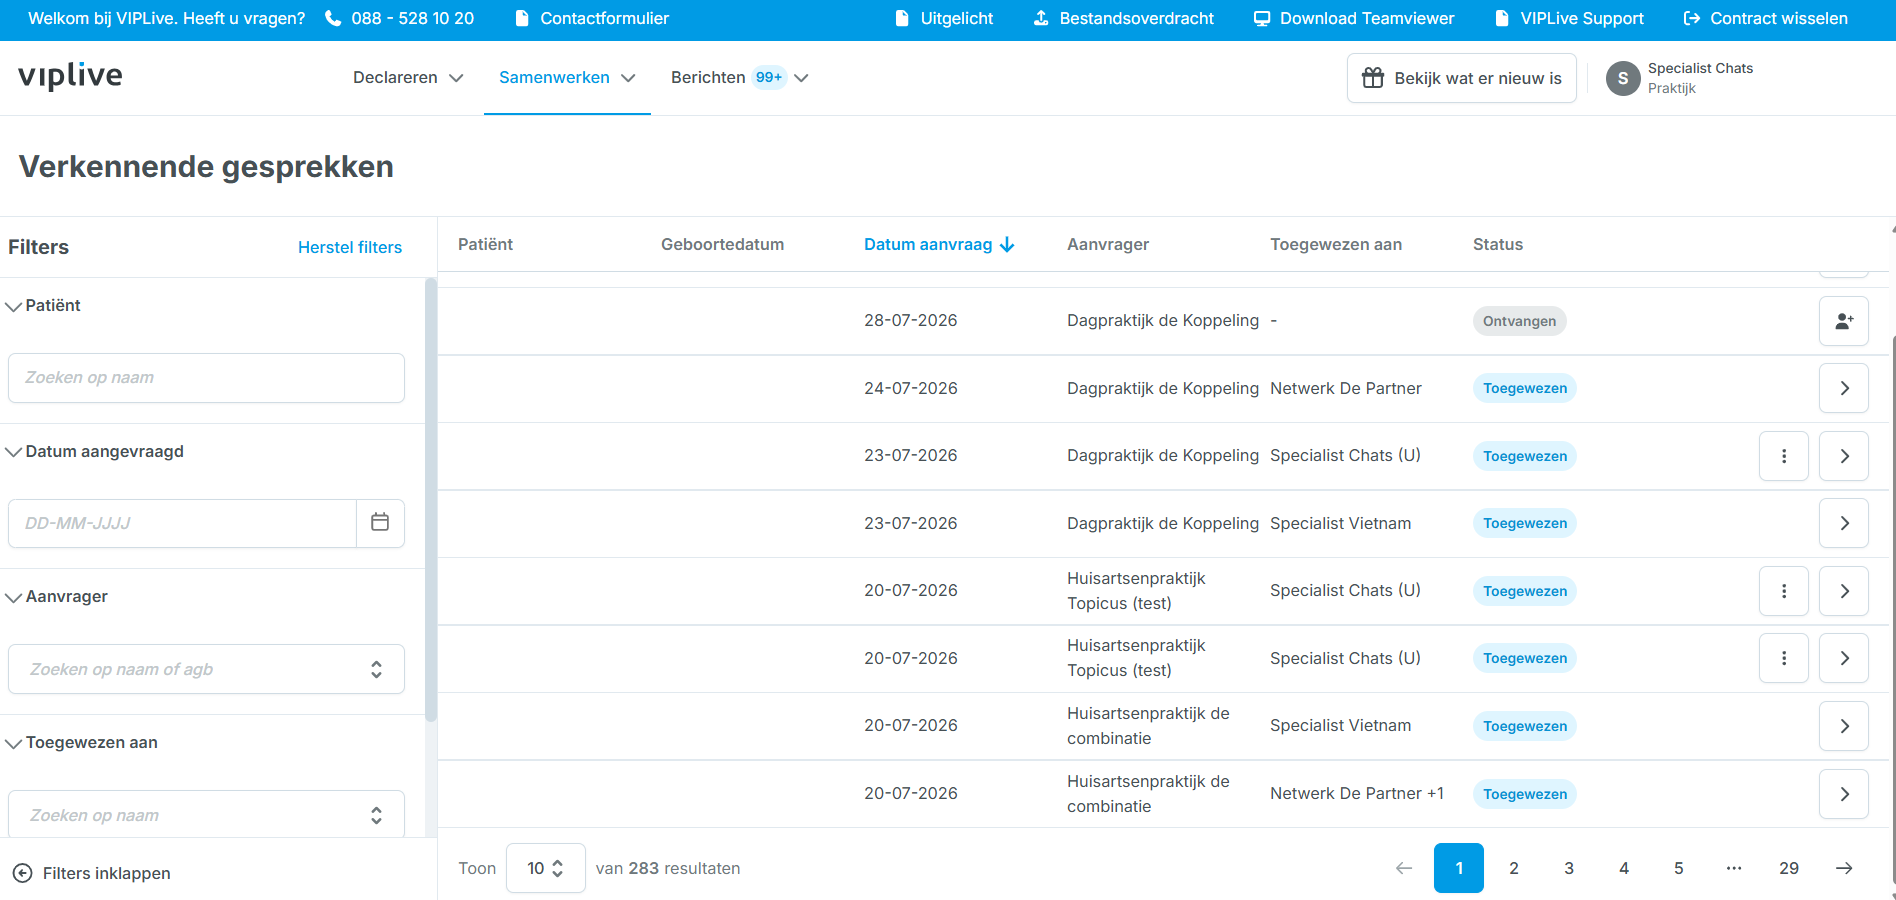
Task: Collapse the Datum aangevraagd filter section
Action: (96, 452)
